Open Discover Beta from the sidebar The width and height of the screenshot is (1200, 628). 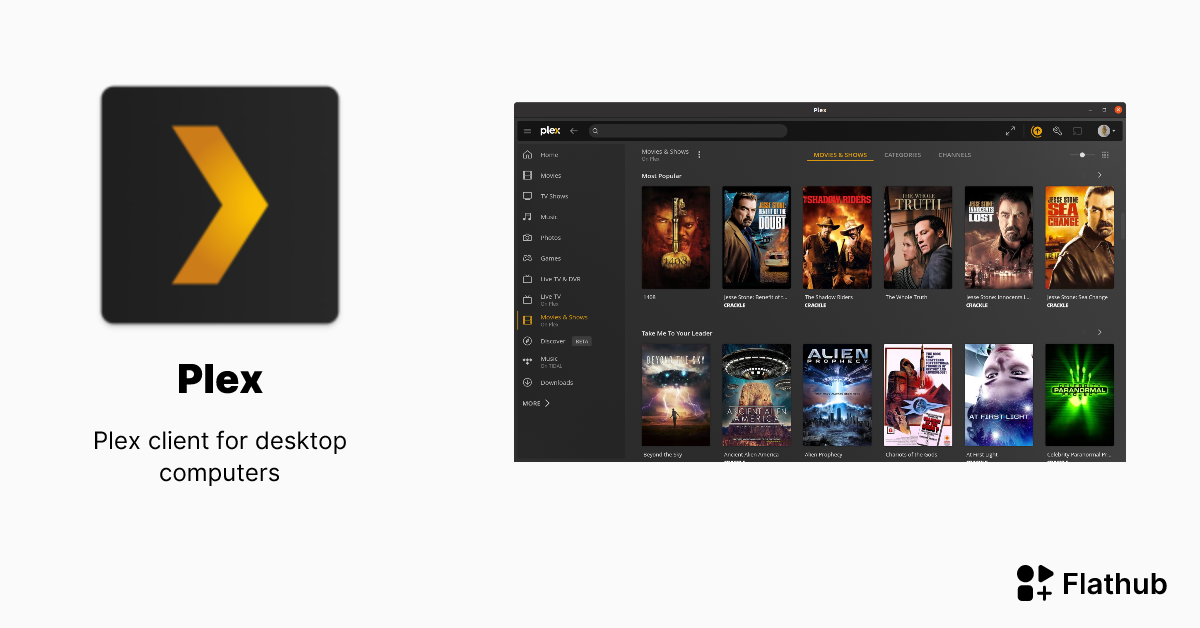(552, 341)
